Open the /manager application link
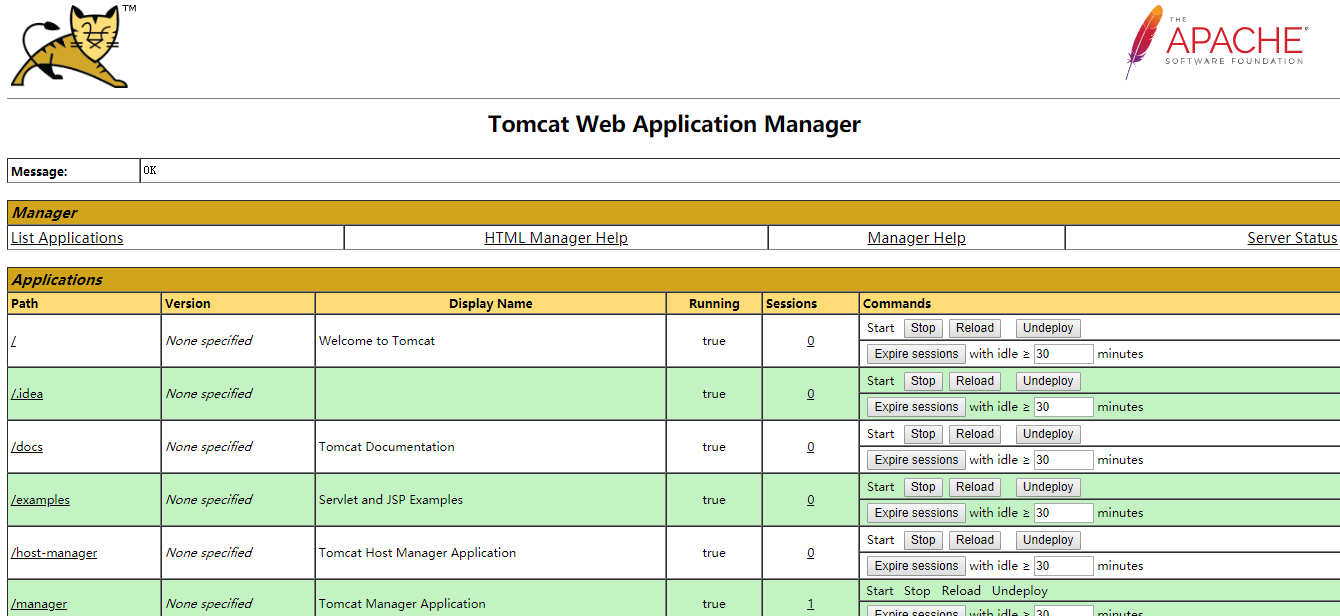This screenshot has width=1340, height=616. pos(39,604)
